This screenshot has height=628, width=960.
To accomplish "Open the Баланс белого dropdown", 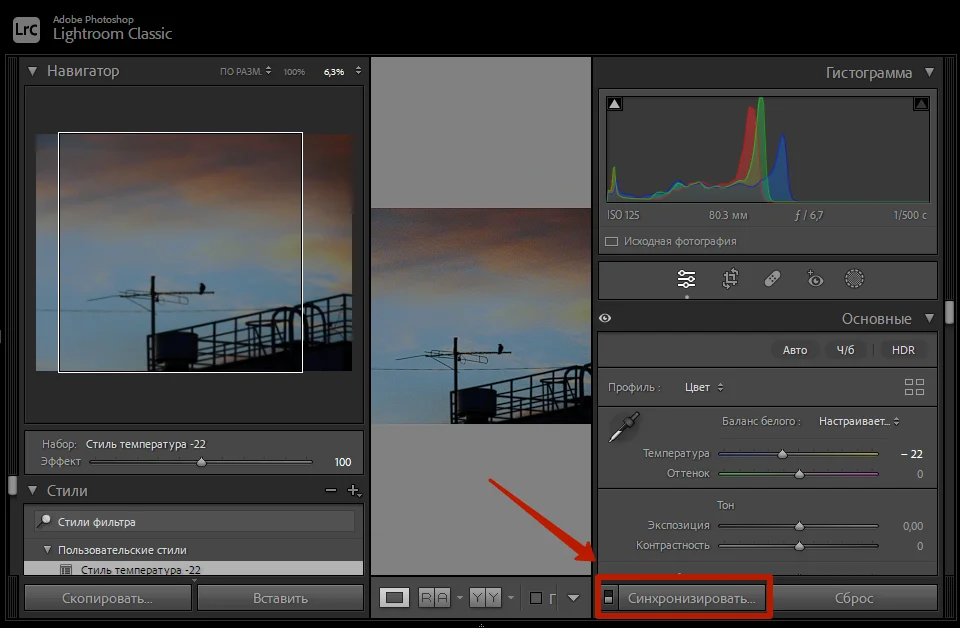I will (x=859, y=422).
